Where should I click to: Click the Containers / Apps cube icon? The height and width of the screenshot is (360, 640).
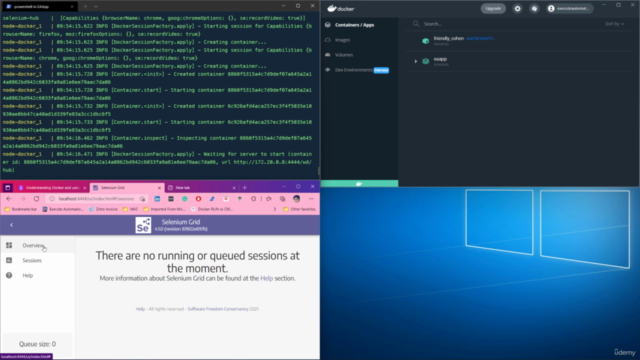point(328,25)
